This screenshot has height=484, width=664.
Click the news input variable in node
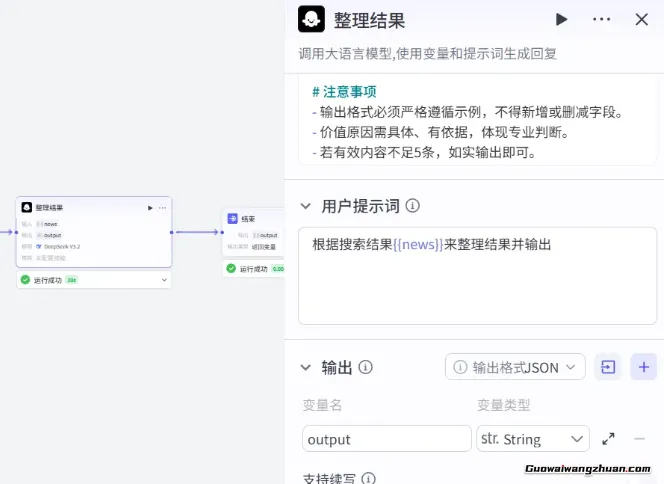tap(47, 224)
